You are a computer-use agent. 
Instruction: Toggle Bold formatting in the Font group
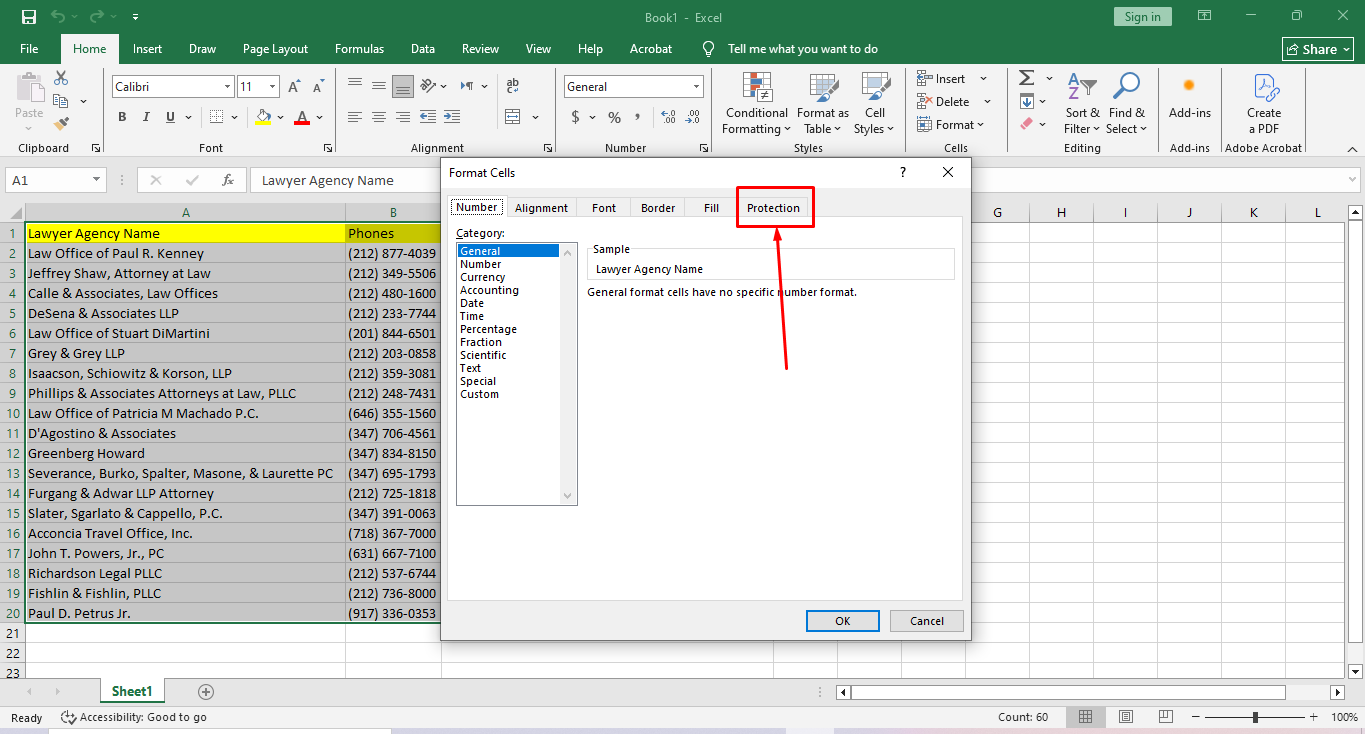point(122,117)
